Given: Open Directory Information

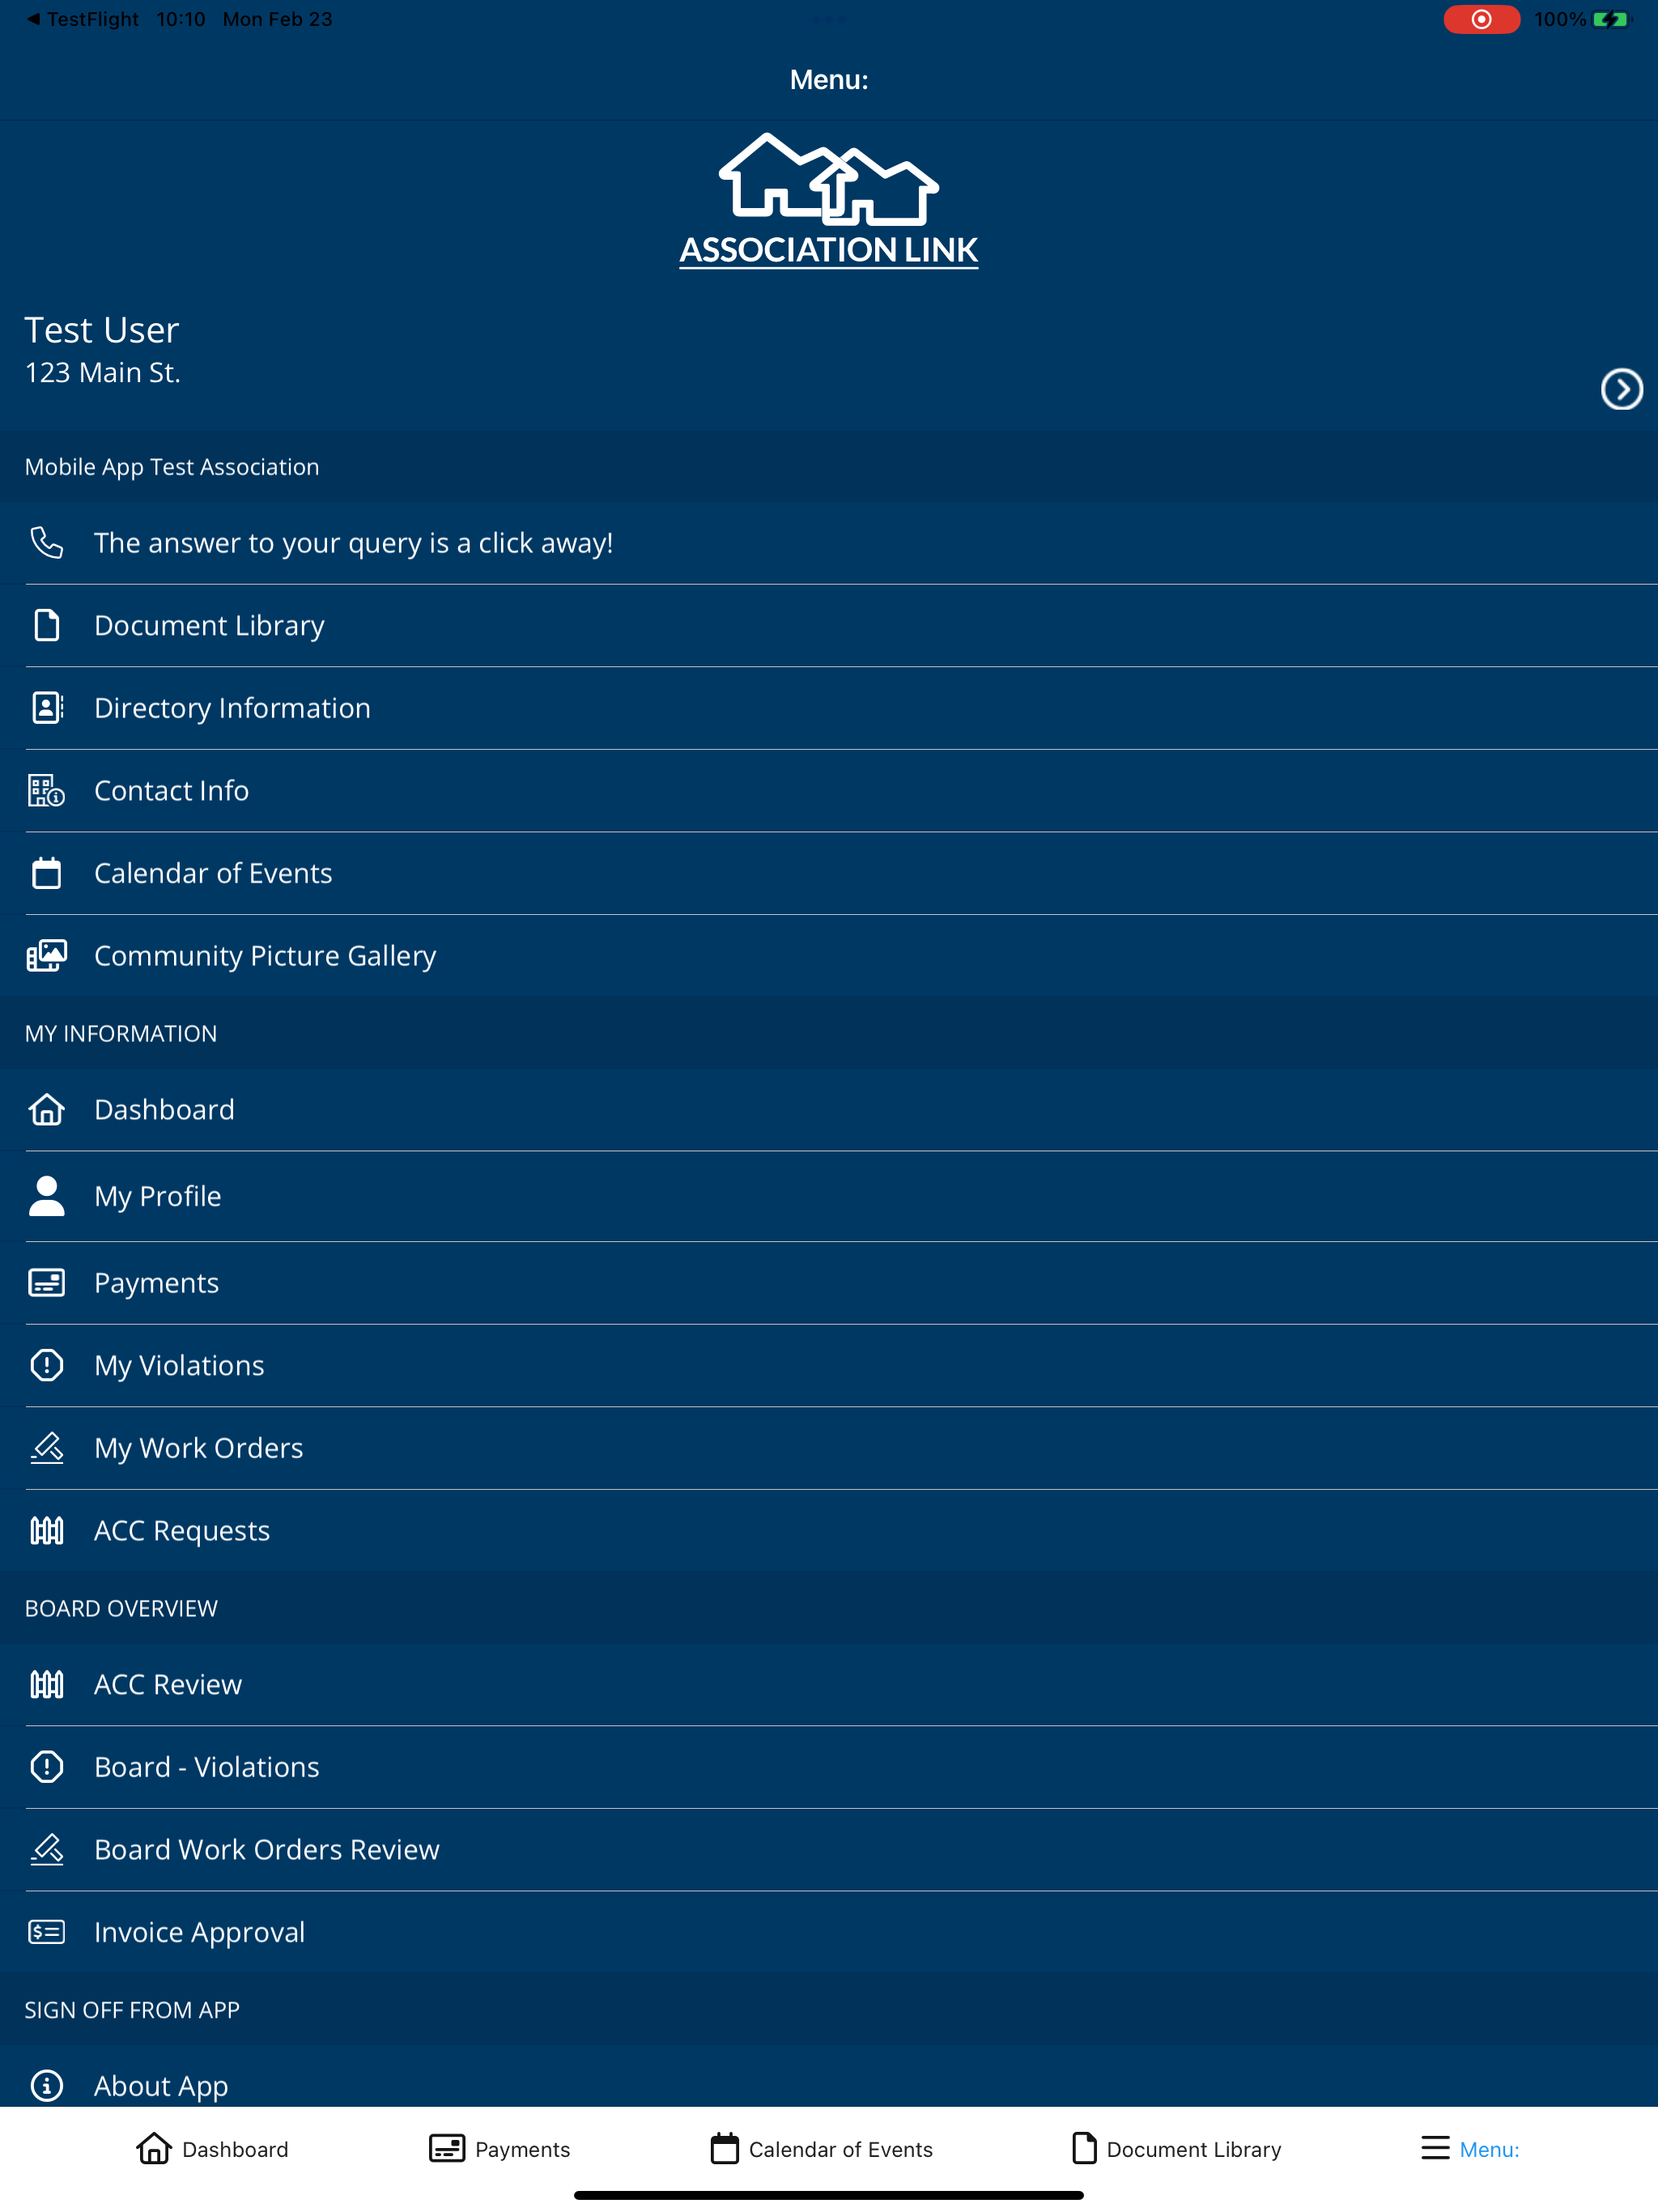Looking at the screenshot, I should click(829, 708).
